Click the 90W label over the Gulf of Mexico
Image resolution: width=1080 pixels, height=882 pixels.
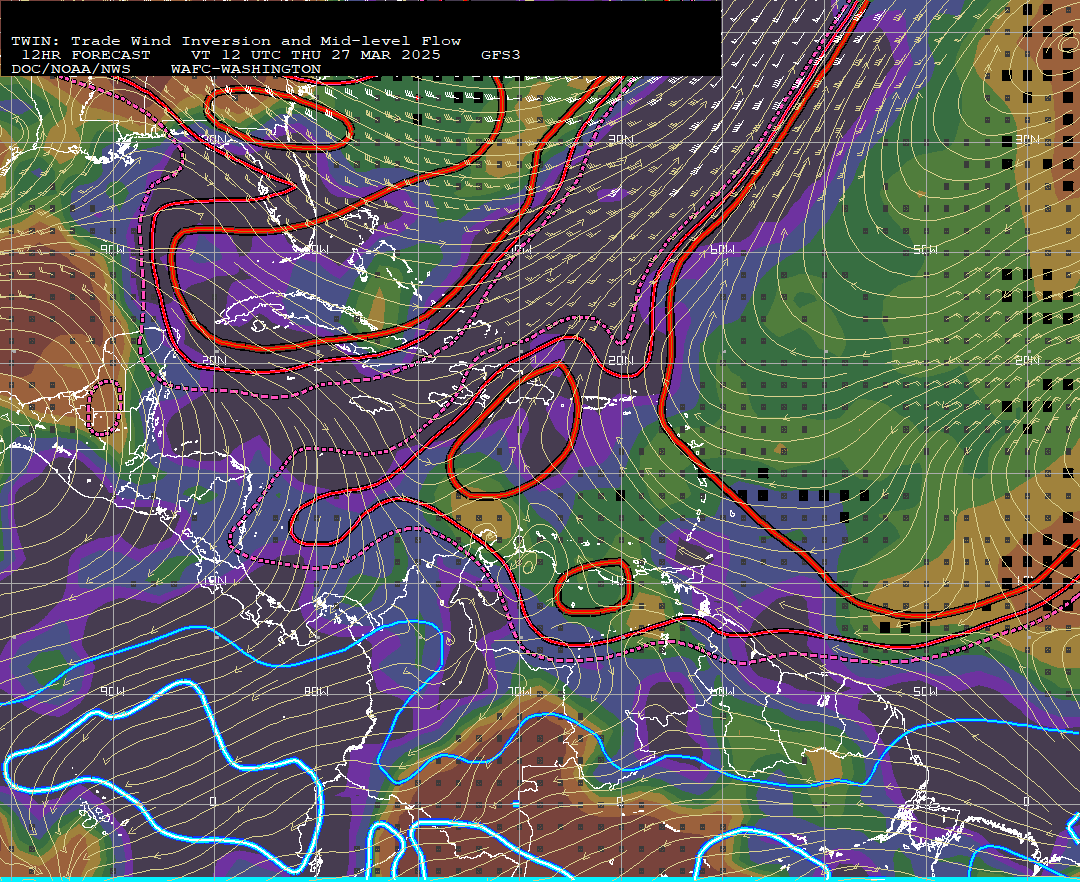tap(113, 249)
